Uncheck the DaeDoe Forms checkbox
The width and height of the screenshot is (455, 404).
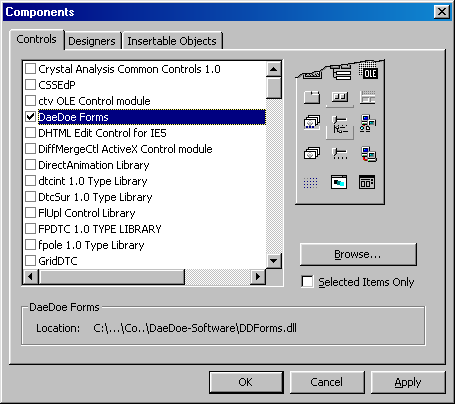[x=30, y=117]
